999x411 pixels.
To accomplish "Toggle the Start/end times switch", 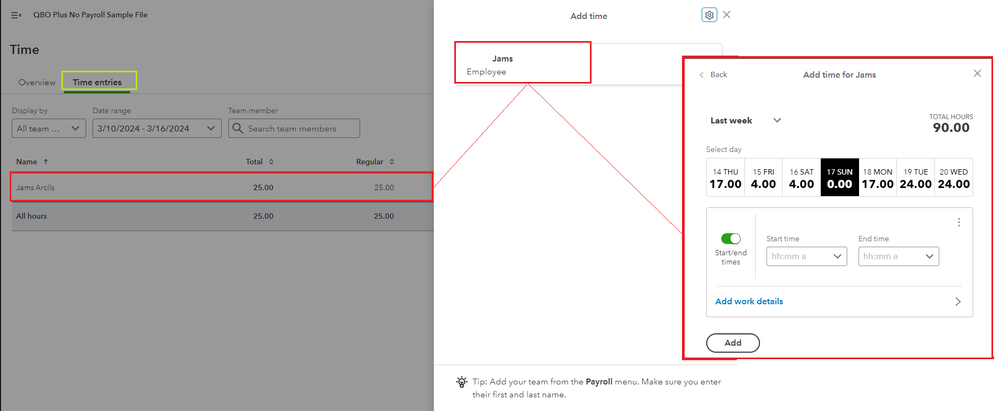I will 730,239.
